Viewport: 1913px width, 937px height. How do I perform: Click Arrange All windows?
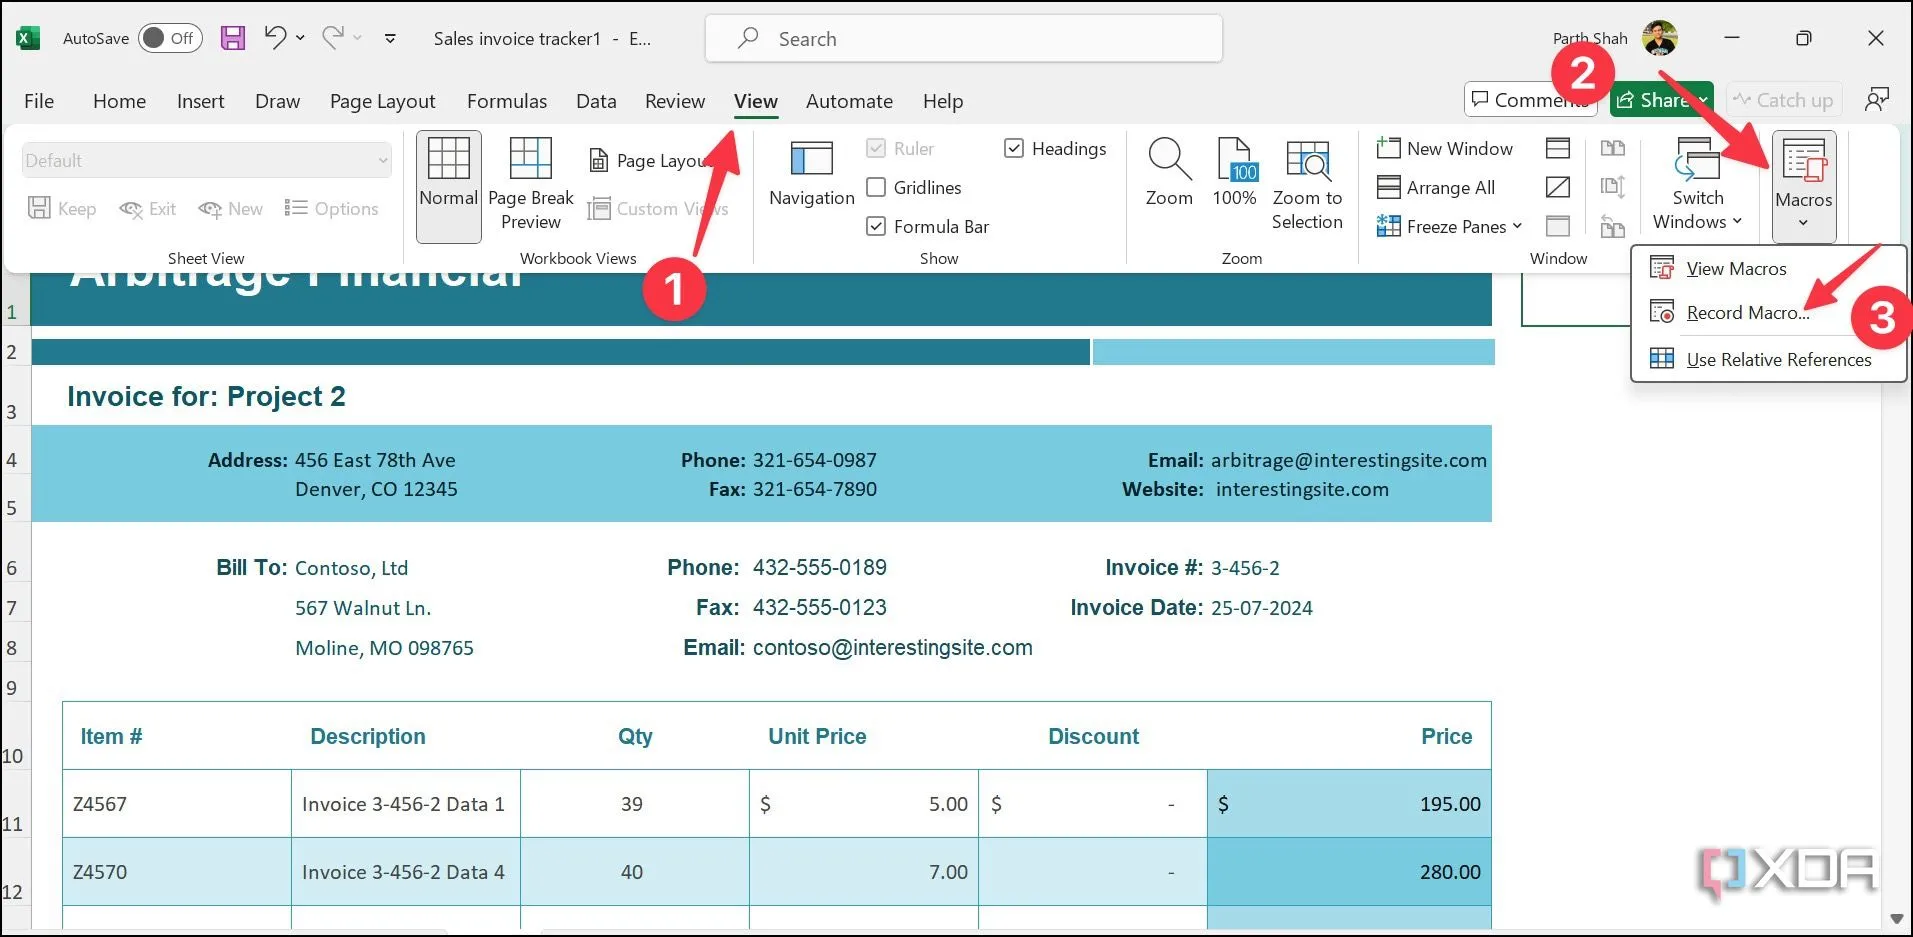(1436, 188)
